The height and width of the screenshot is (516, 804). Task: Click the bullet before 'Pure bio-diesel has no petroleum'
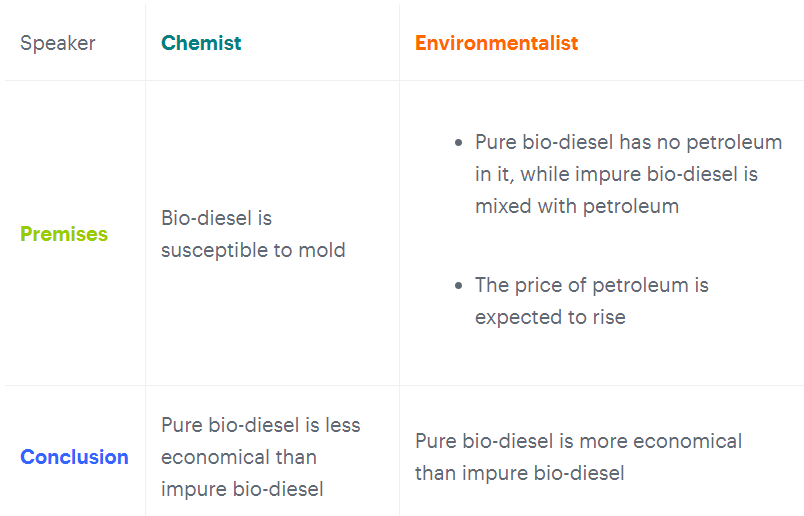[x=458, y=143]
